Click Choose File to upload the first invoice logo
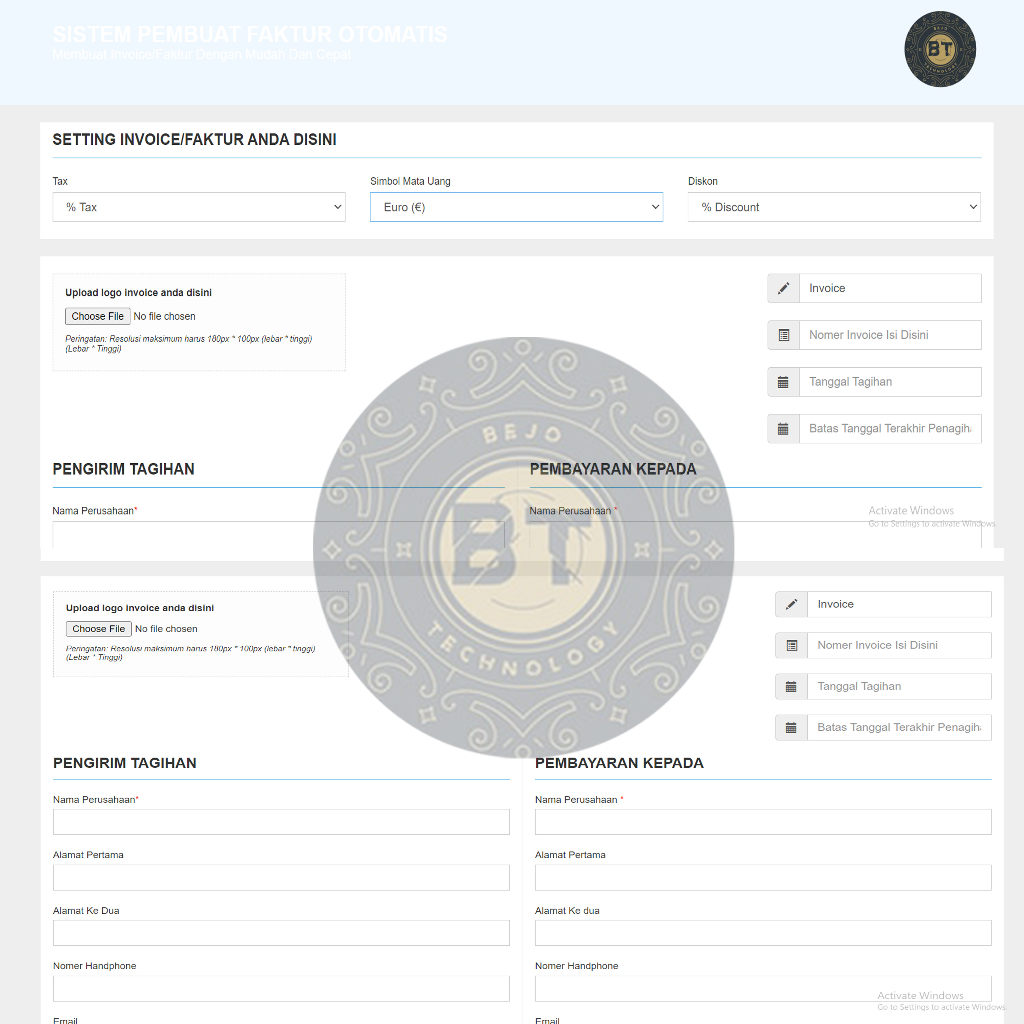Screen dimensions: 1024x1024 pos(97,315)
